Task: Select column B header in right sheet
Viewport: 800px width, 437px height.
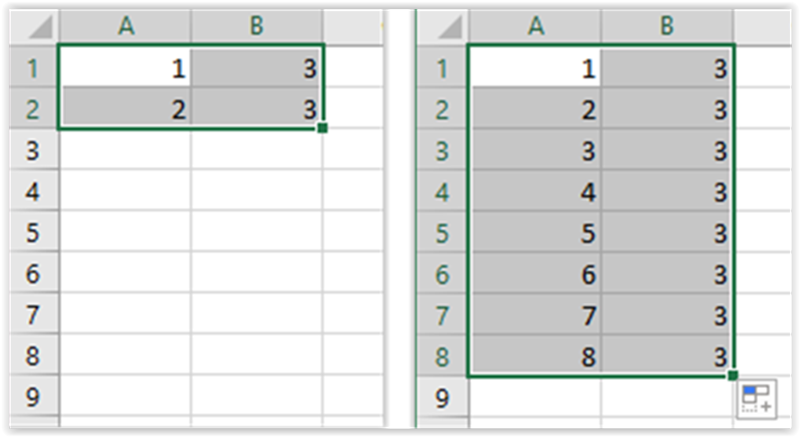Action: 667,26
